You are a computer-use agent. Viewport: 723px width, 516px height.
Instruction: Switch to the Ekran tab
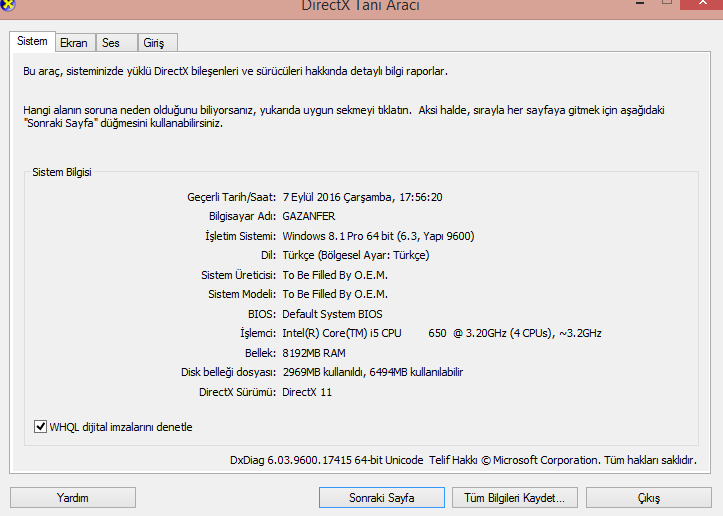tap(76, 42)
